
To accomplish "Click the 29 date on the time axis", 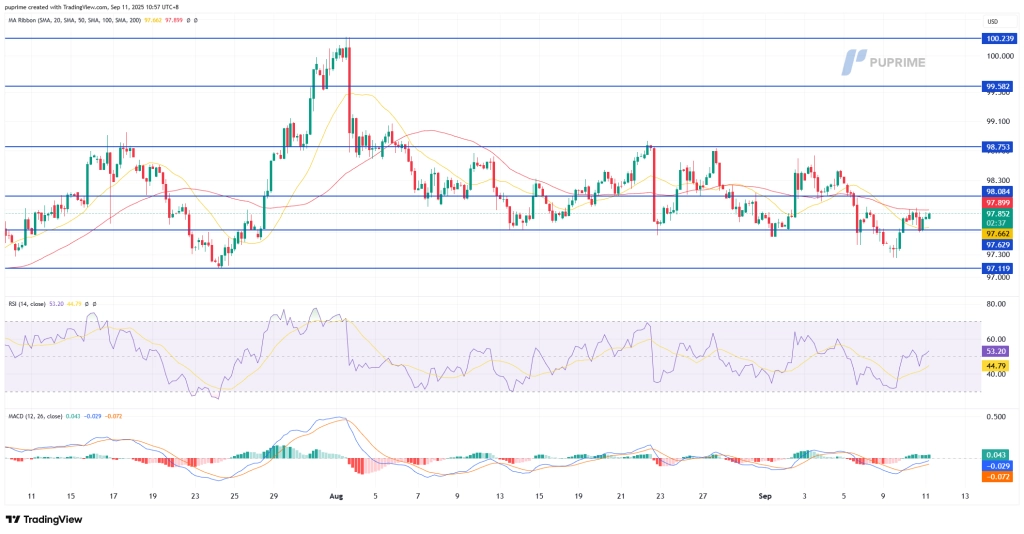I will pyautogui.click(x=274, y=496).
